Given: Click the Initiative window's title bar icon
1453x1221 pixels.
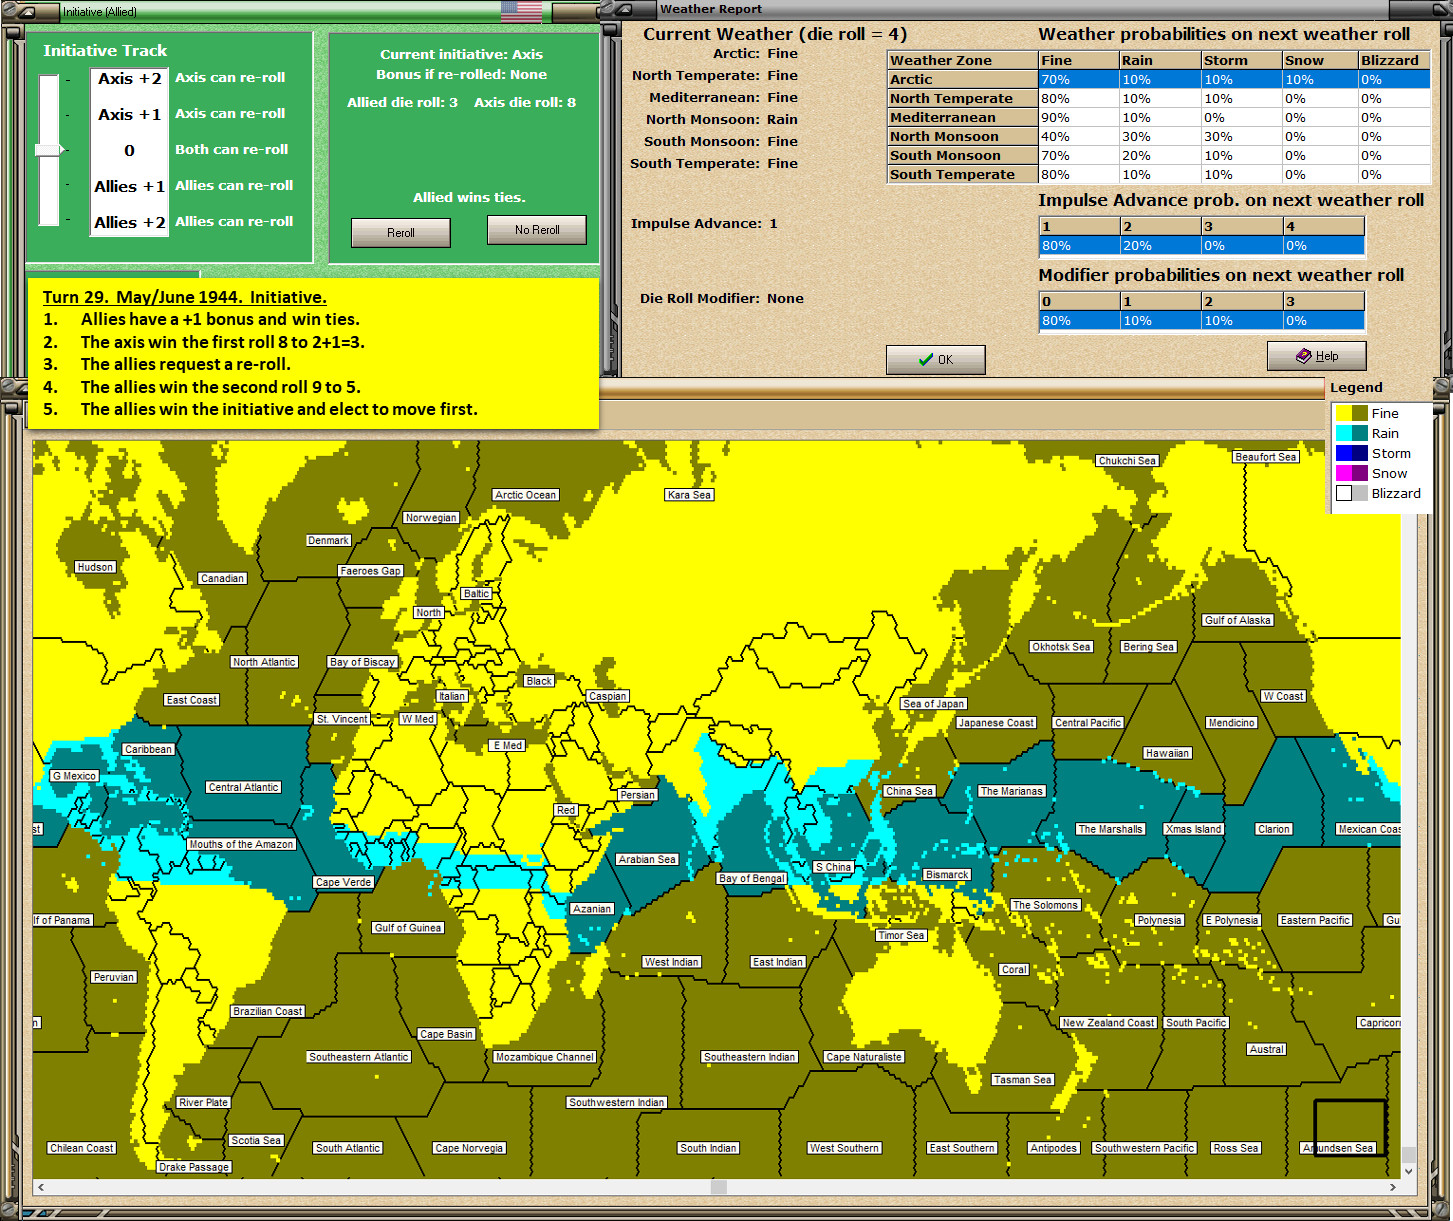Looking at the screenshot, I should click(x=25, y=11).
